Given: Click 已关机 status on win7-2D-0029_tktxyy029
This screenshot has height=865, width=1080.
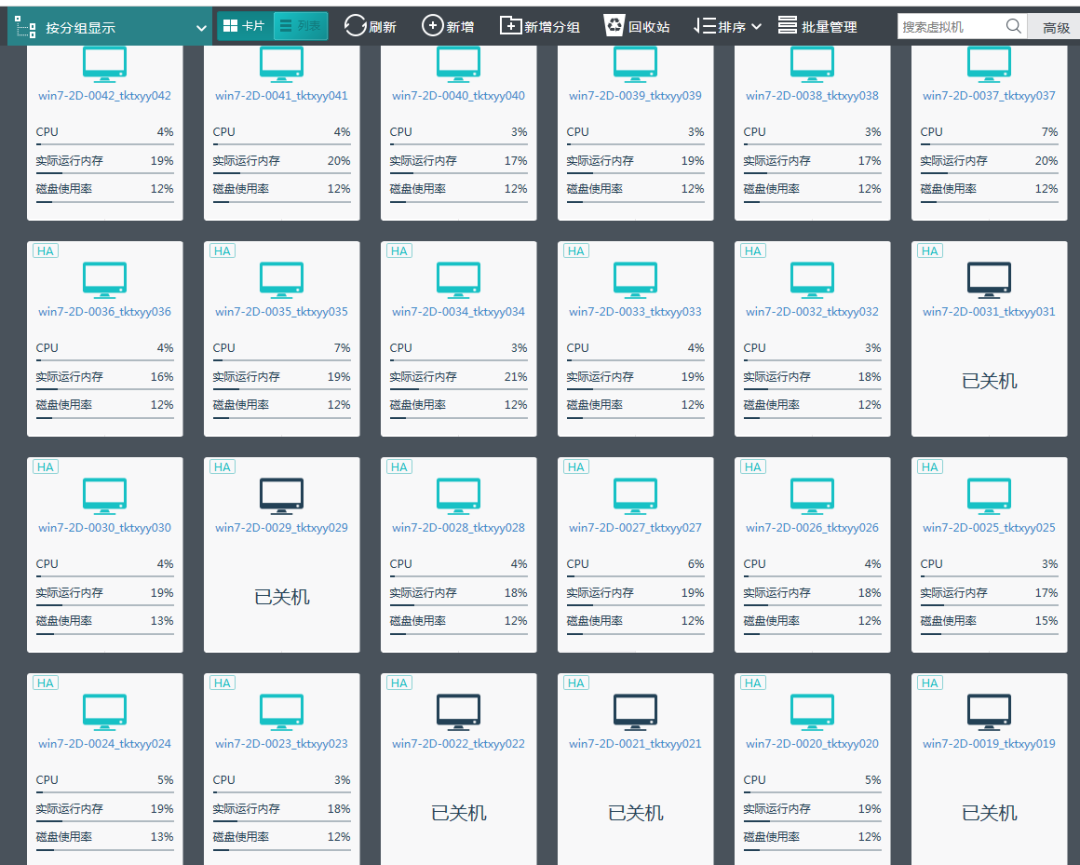Looking at the screenshot, I should tap(282, 597).
